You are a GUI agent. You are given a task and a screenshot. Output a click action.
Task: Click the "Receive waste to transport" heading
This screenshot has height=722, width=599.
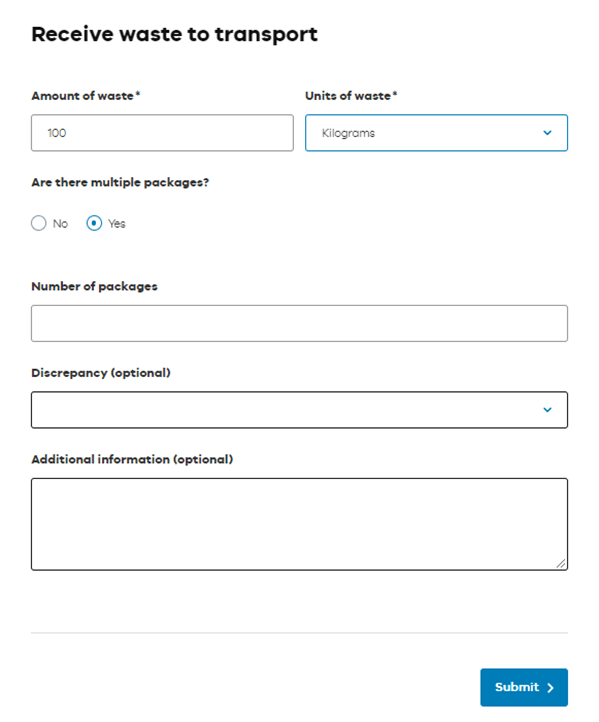[174, 34]
